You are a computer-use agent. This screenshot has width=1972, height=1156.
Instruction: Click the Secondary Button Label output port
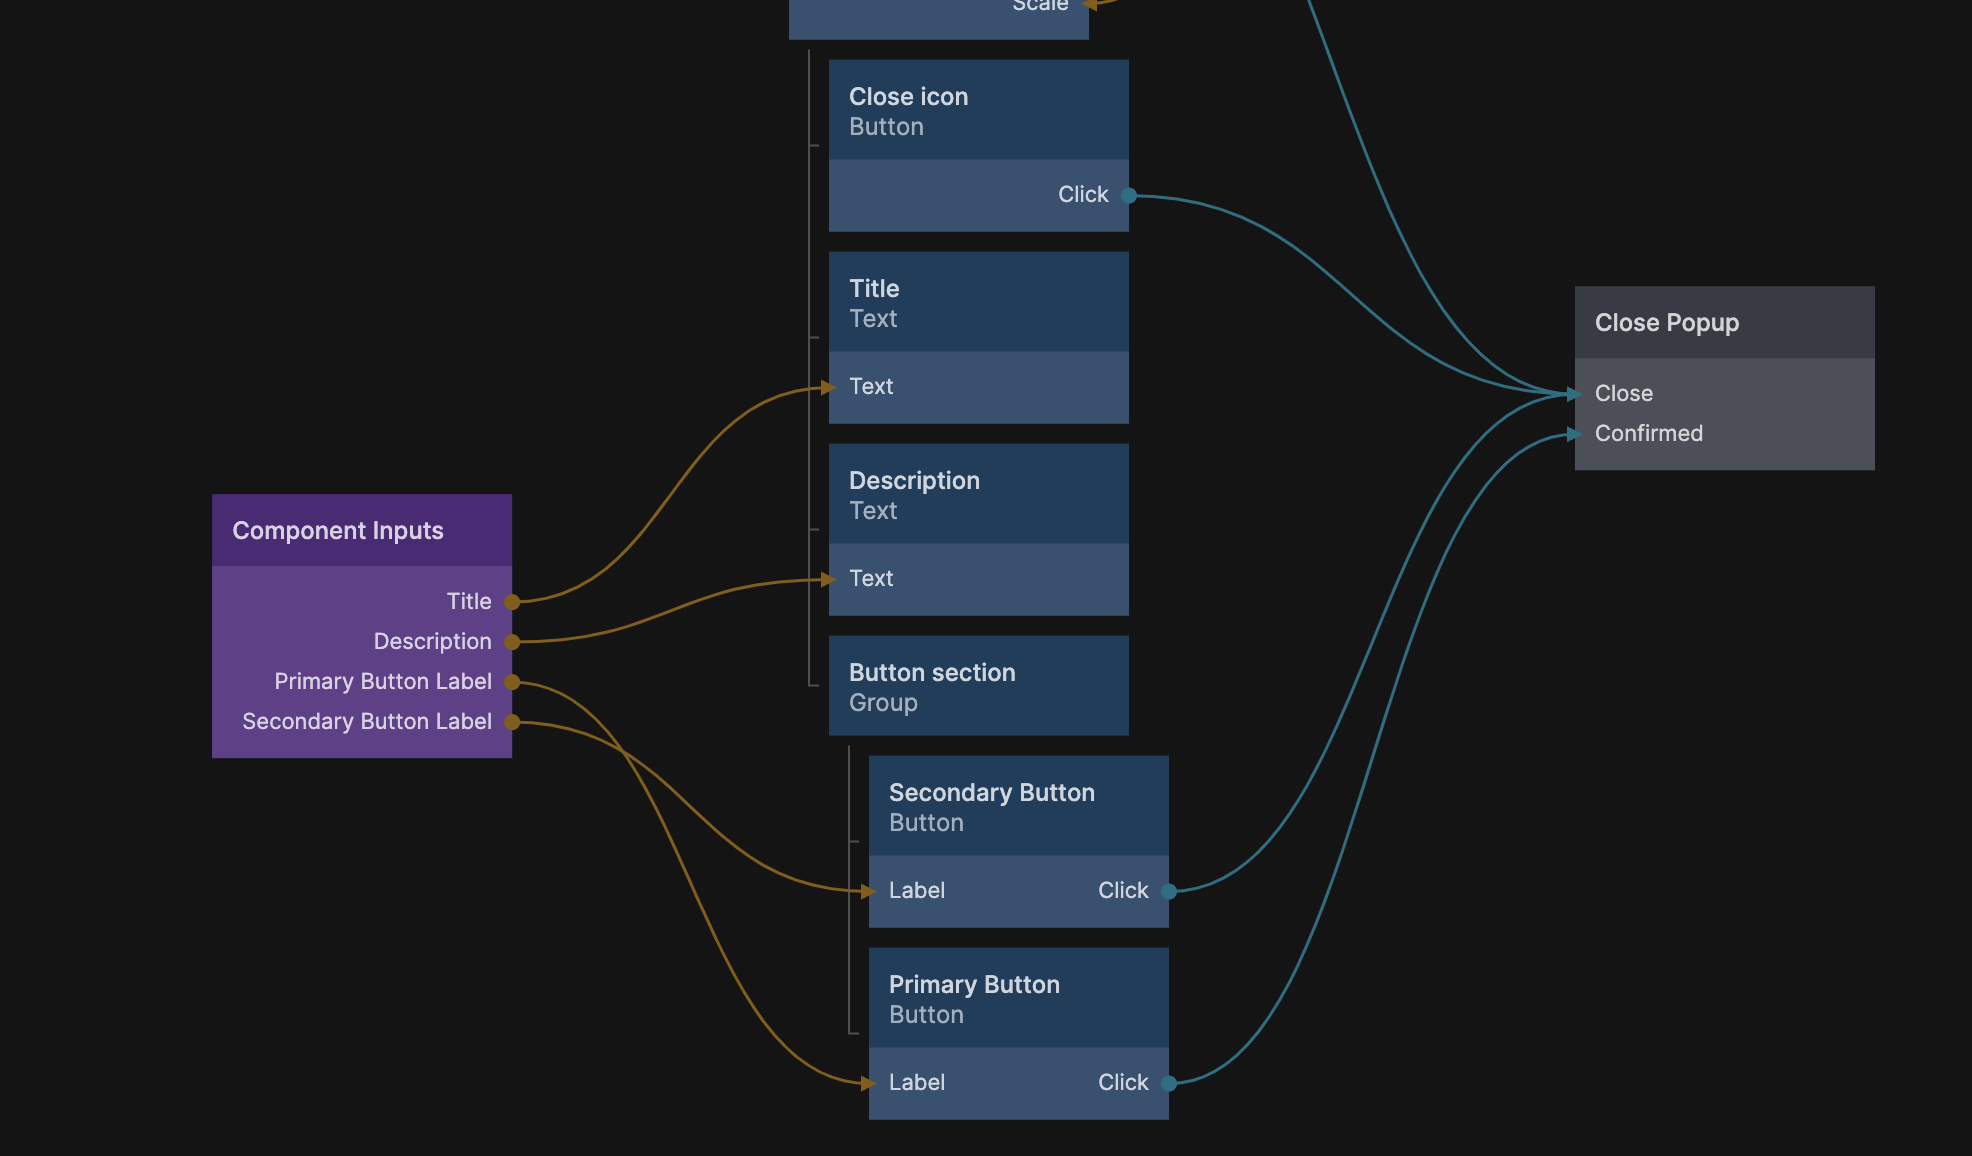point(512,722)
